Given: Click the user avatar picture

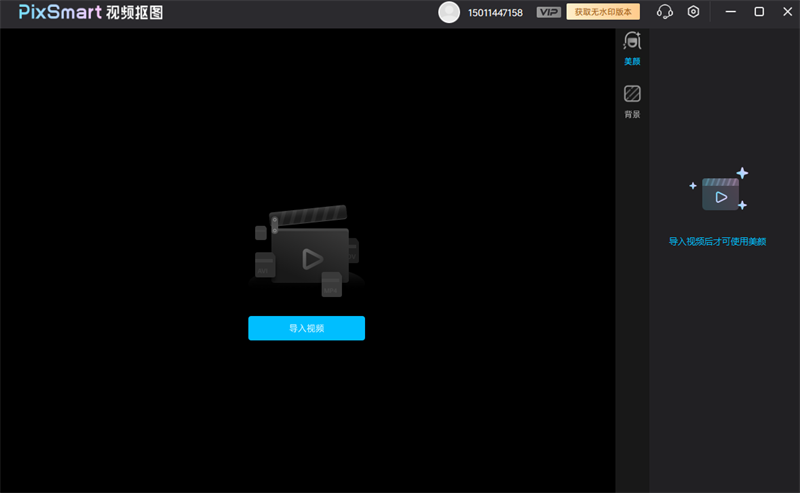Looking at the screenshot, I should pos(449,12).
